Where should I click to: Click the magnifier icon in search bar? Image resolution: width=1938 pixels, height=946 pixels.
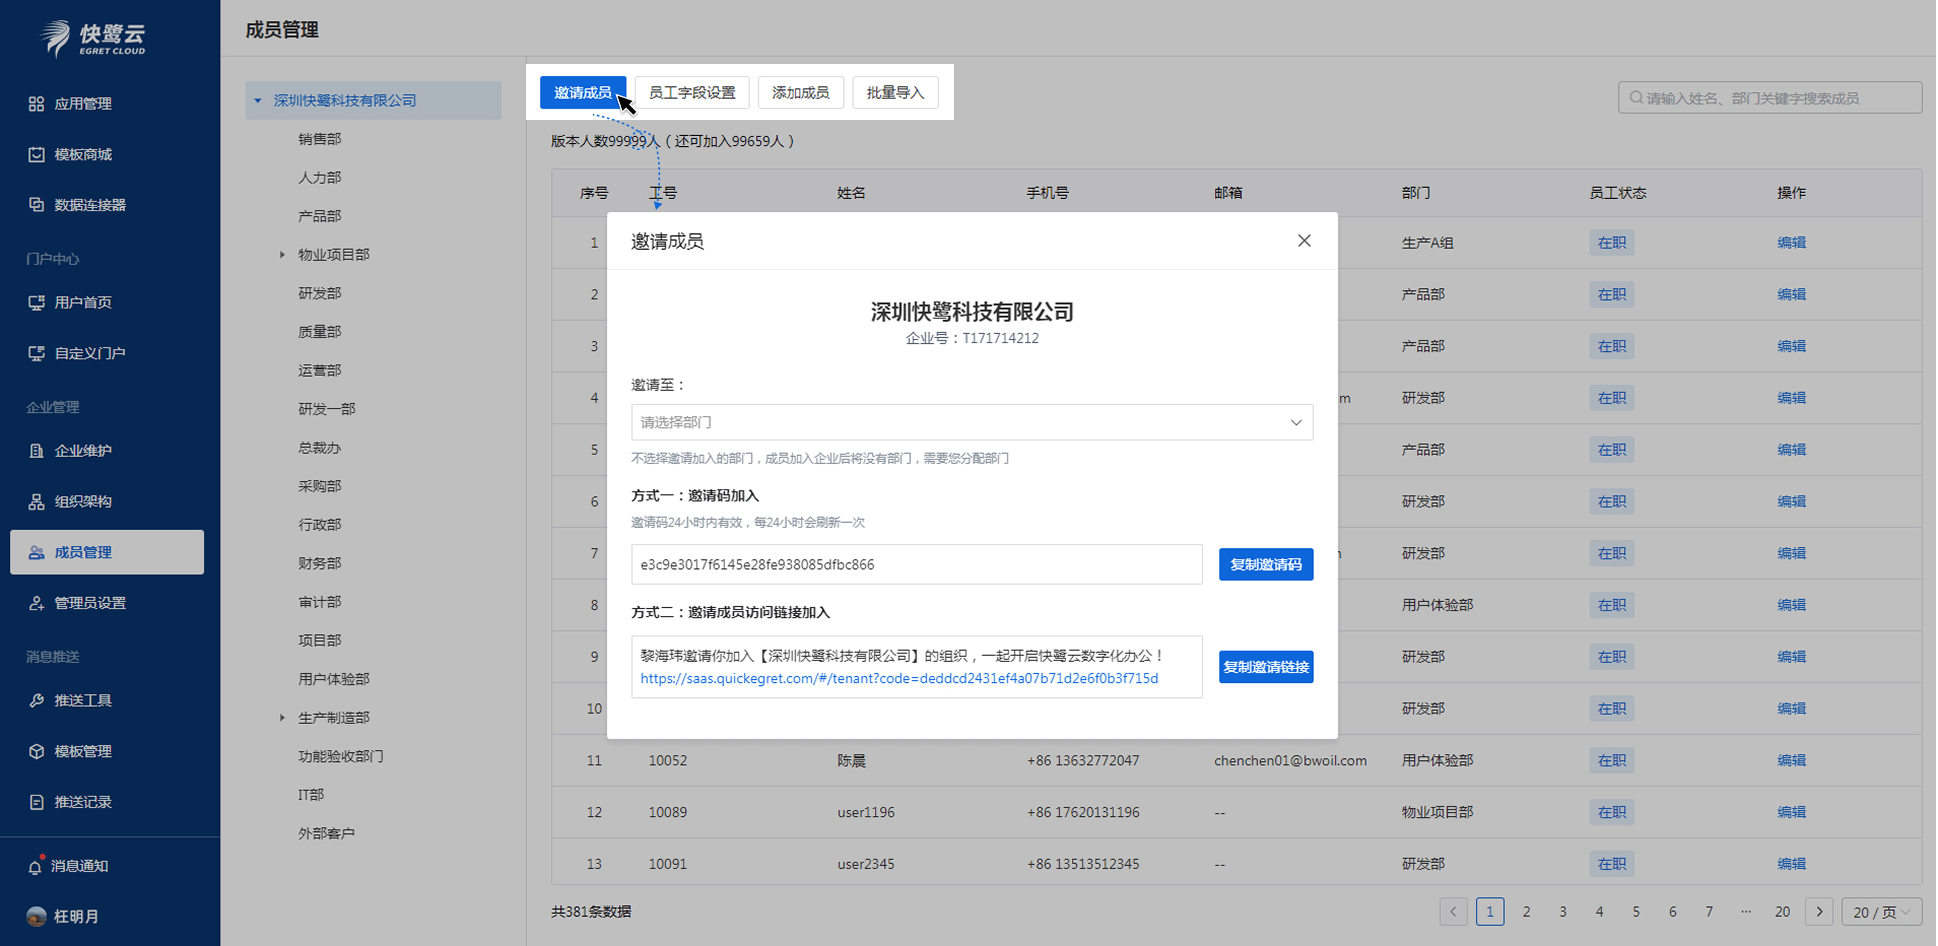[1635, 97]
